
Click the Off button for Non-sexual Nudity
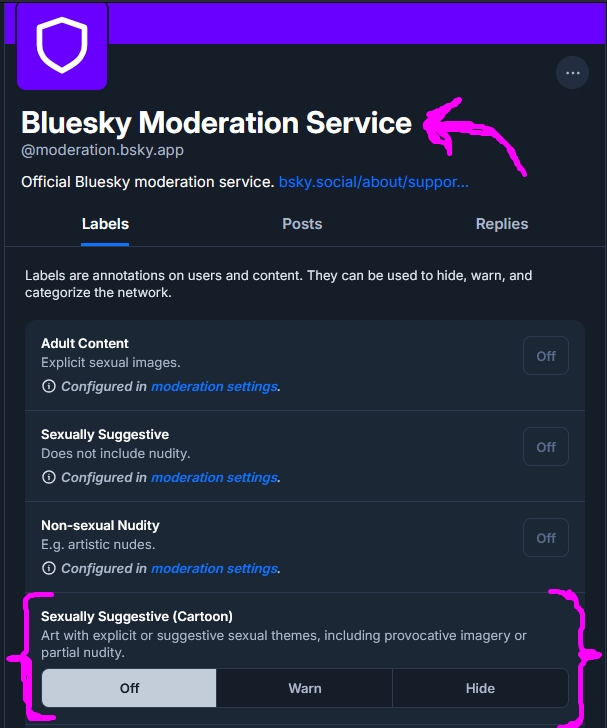pyautogui.click(x=546, y=538)
